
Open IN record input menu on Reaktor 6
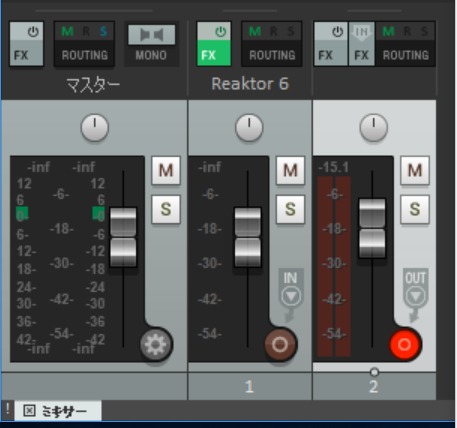(x=291, y=294)
